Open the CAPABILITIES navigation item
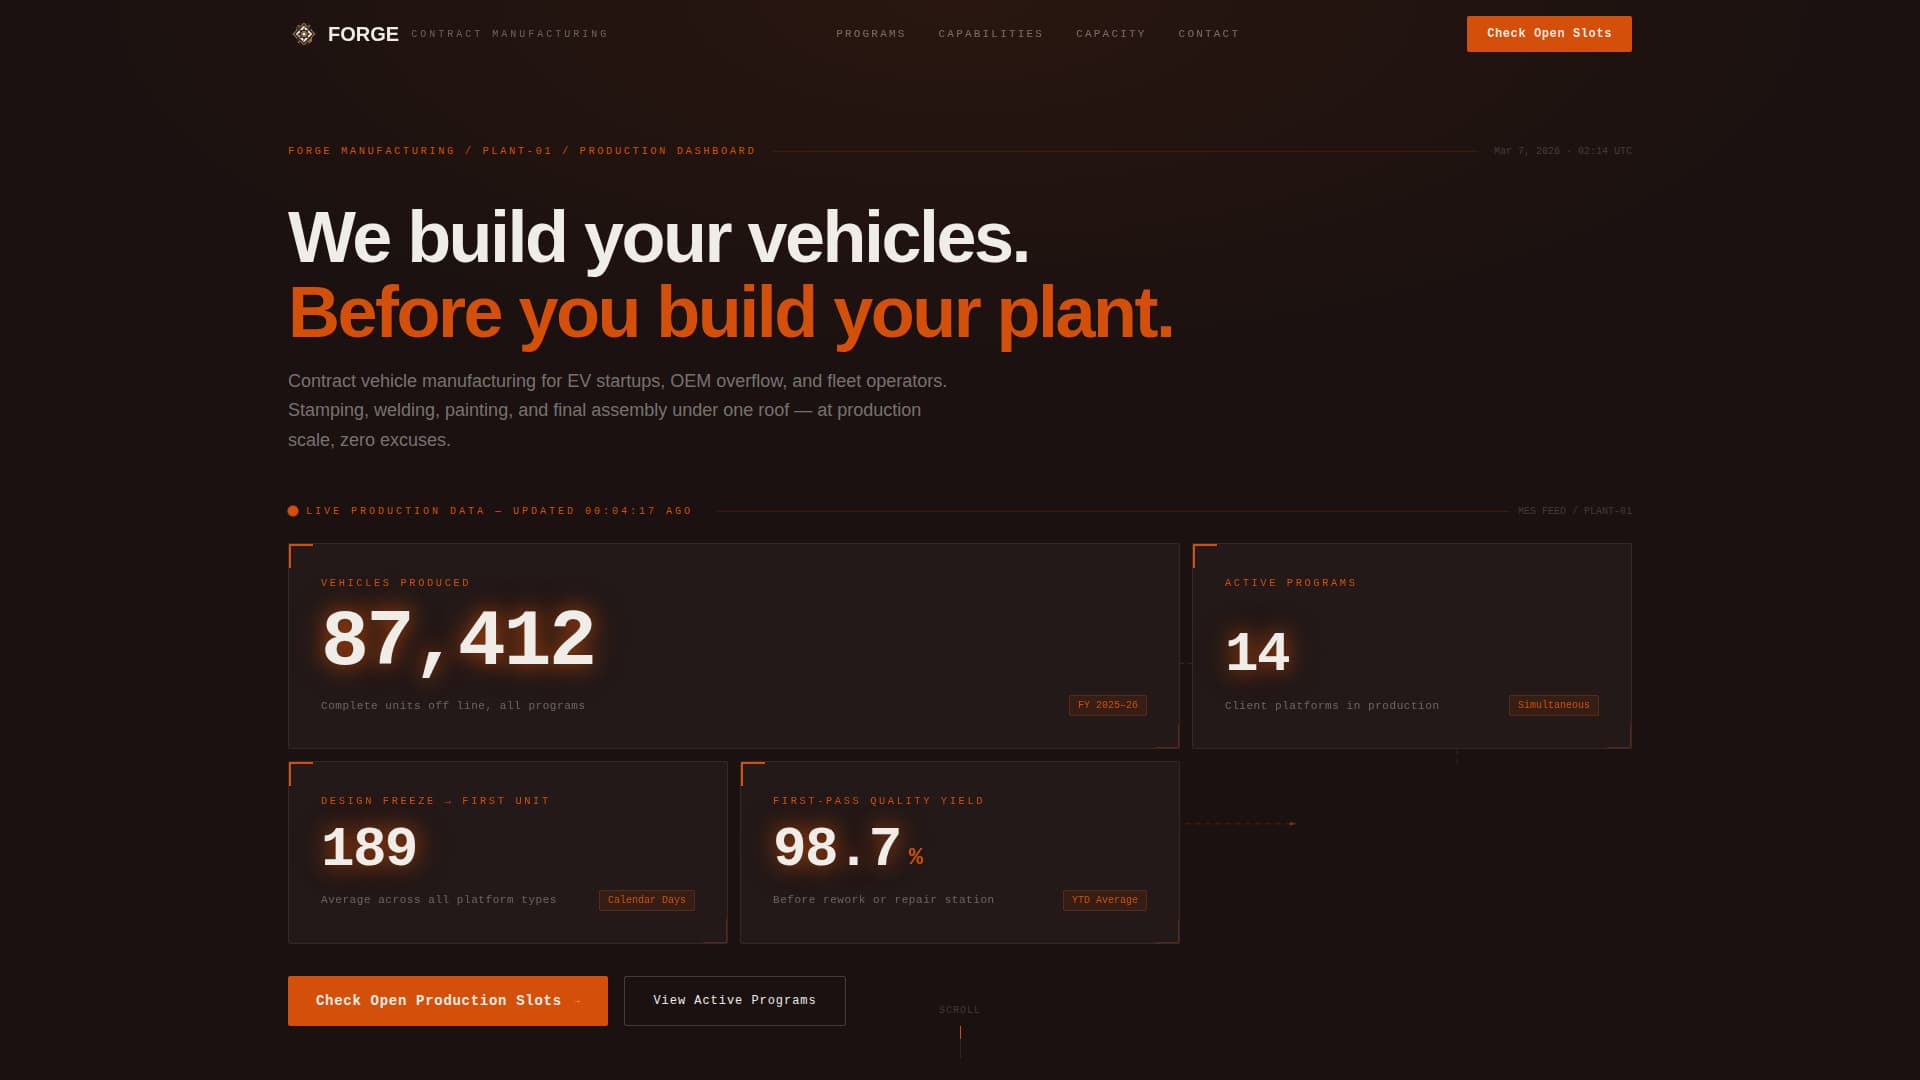 (990, 33)
